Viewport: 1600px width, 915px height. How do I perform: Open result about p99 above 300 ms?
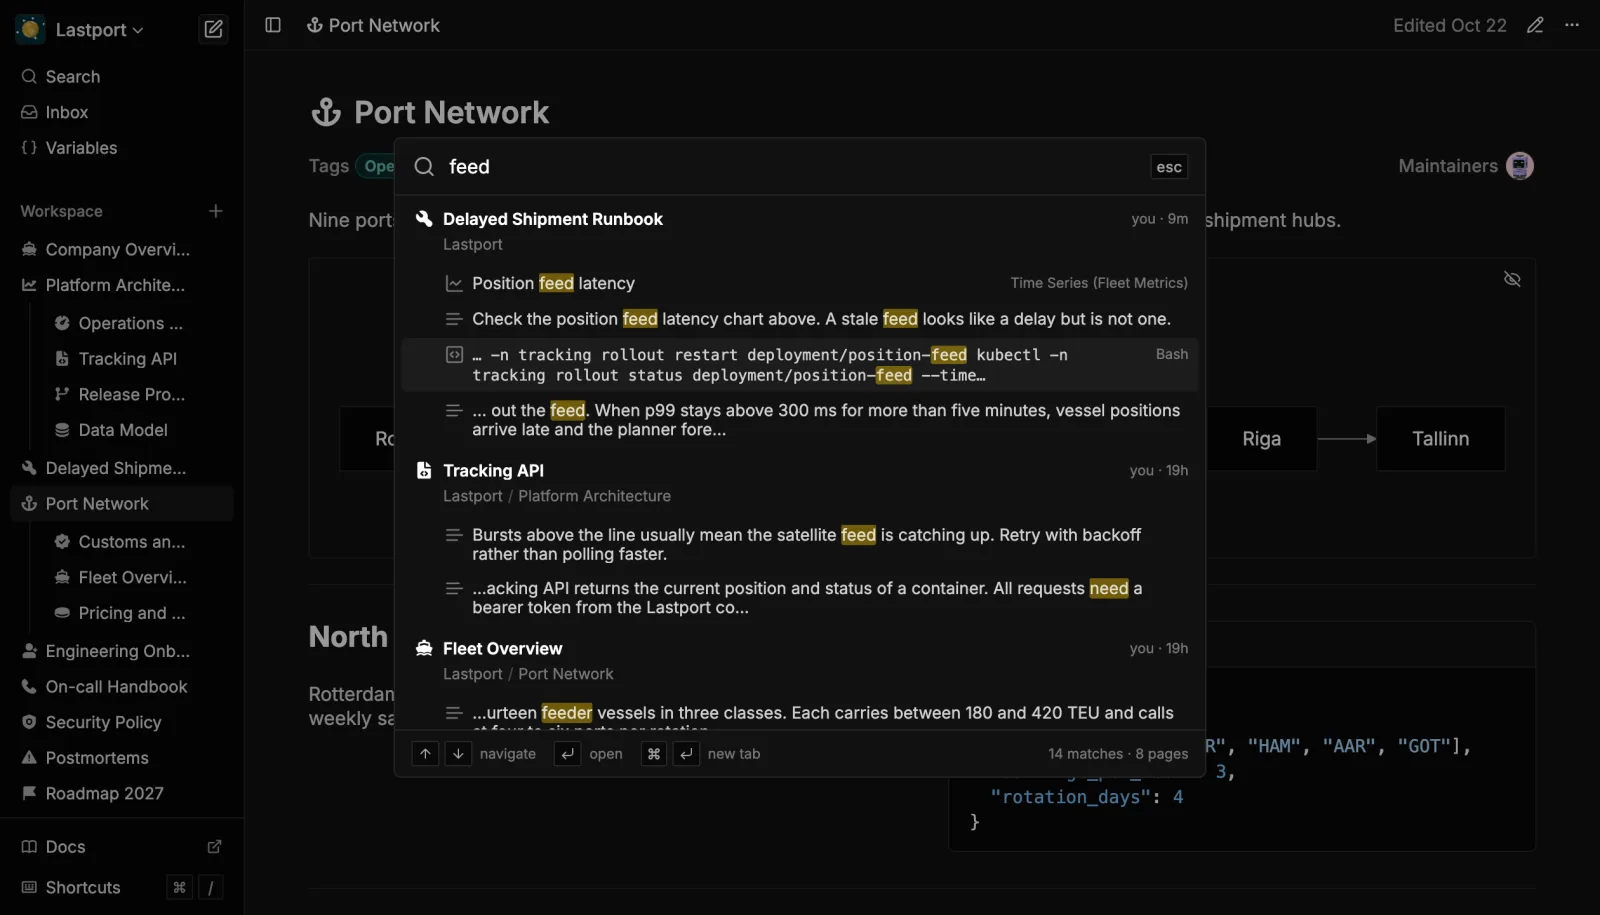800,420
